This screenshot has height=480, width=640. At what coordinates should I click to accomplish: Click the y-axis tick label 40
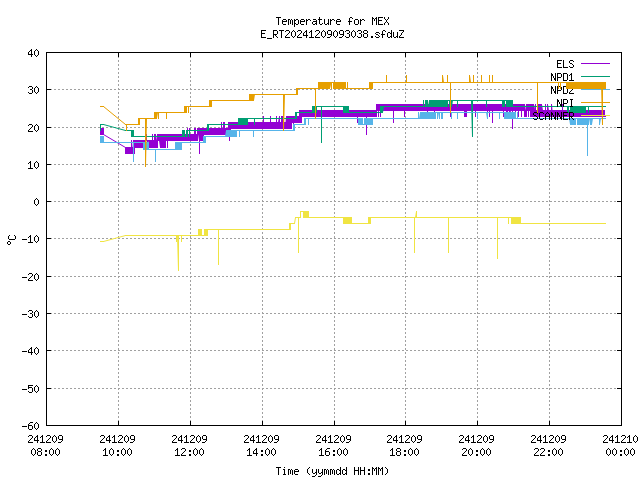(x=33, y=53)
